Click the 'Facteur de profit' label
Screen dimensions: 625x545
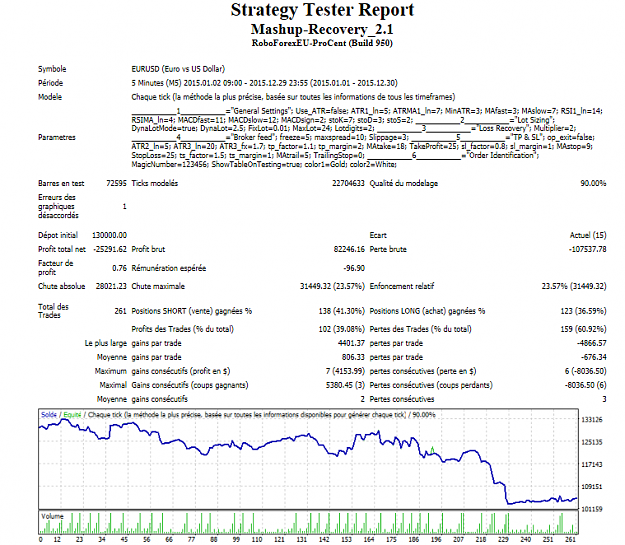point(55,268)
